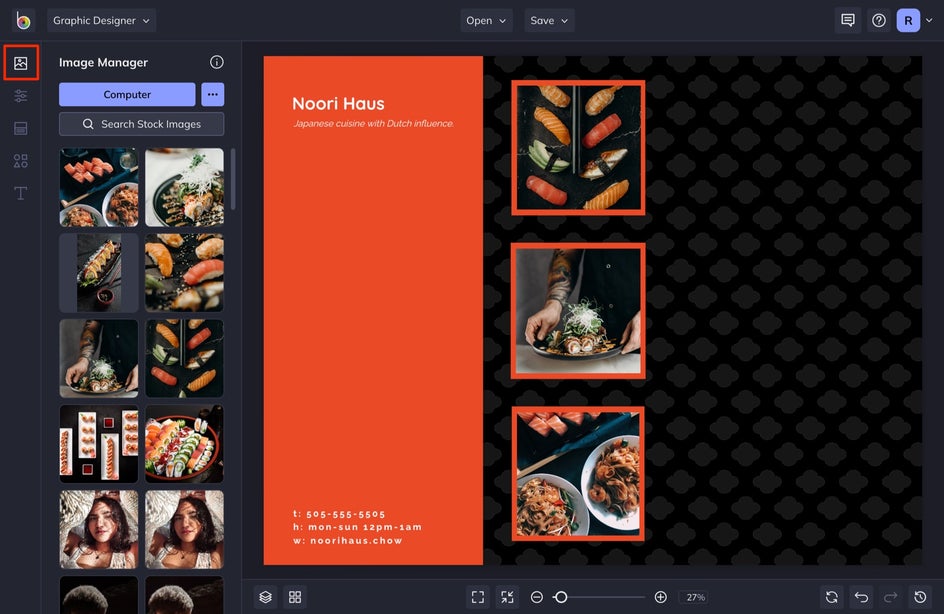
Task: Adjust the zoom slider handle
Action: [x=560, y=597]
